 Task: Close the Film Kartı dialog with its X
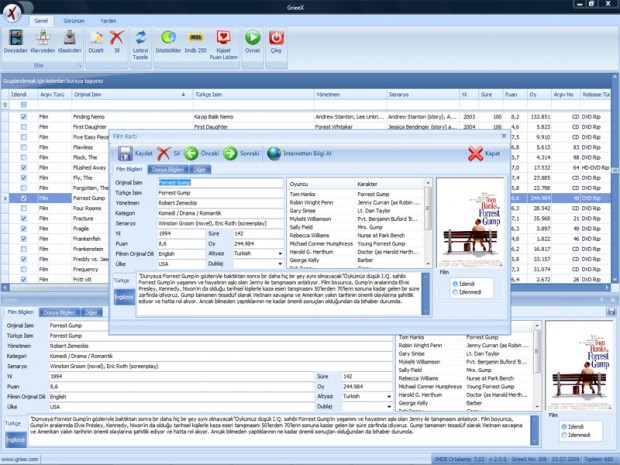pyautogui.click(x=504, y=136)
